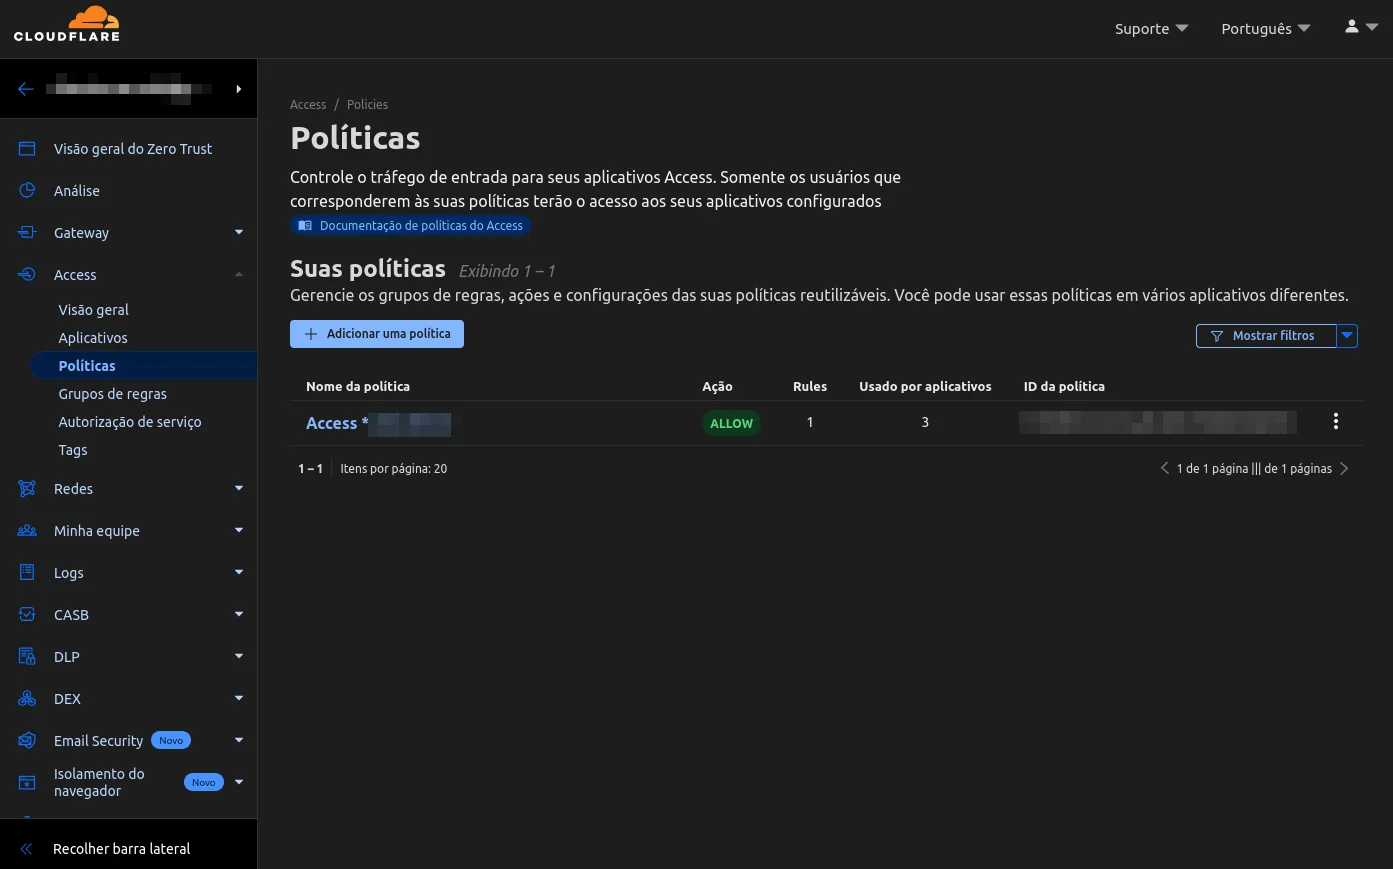Expand the Gateway sidebar section
This screenshot has width=1393, height=869.
tap(239, 232)
